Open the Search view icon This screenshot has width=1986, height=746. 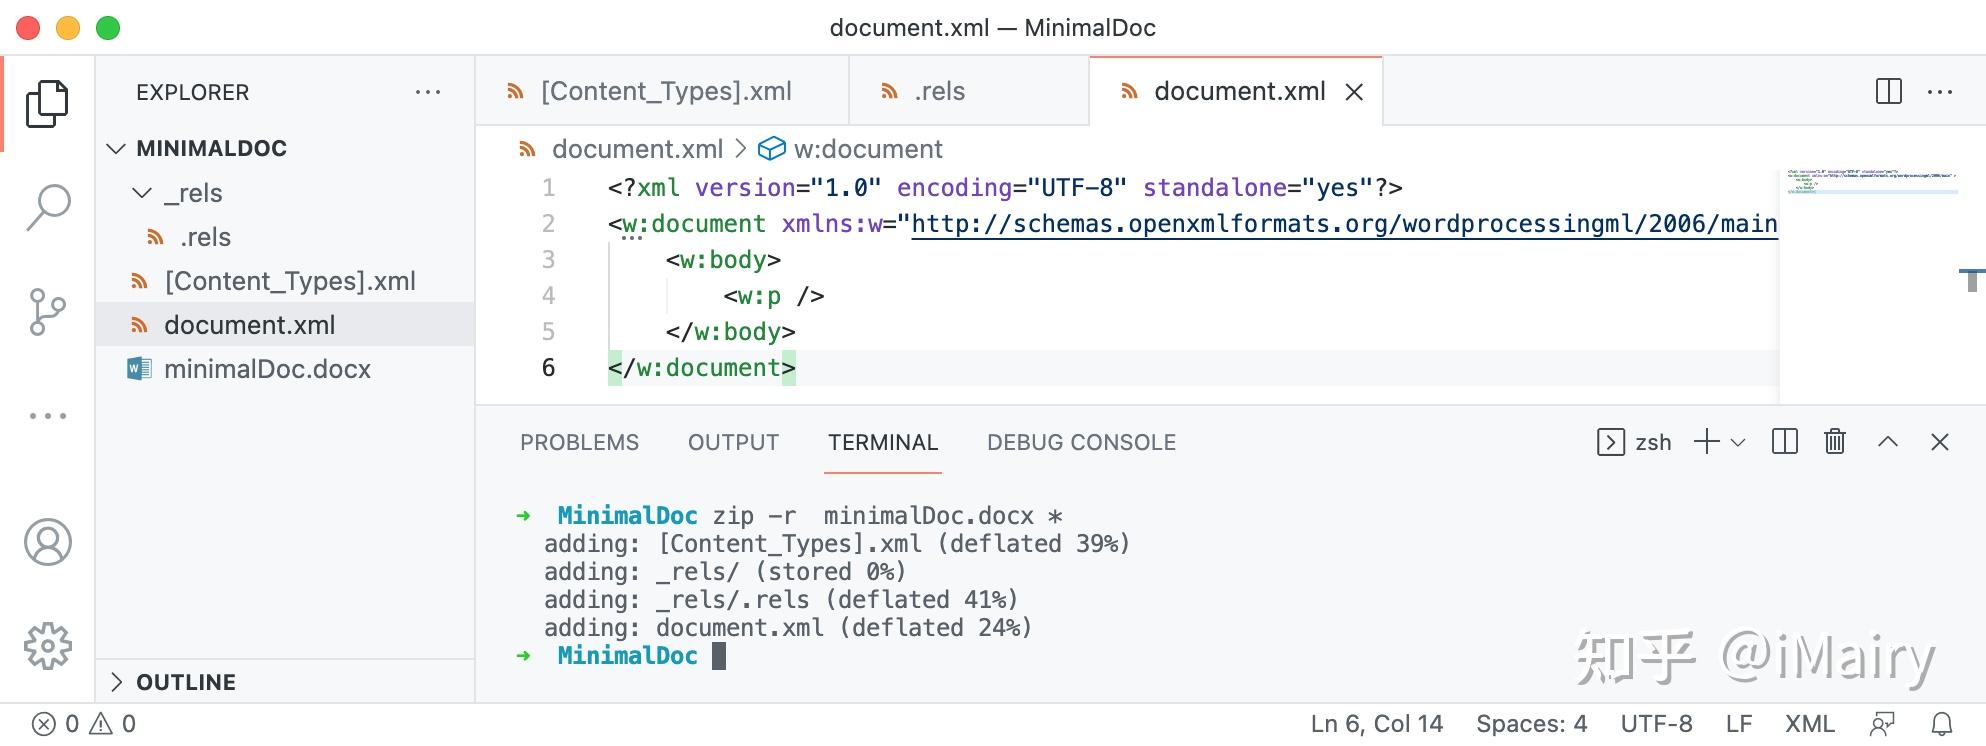(47, 208)
